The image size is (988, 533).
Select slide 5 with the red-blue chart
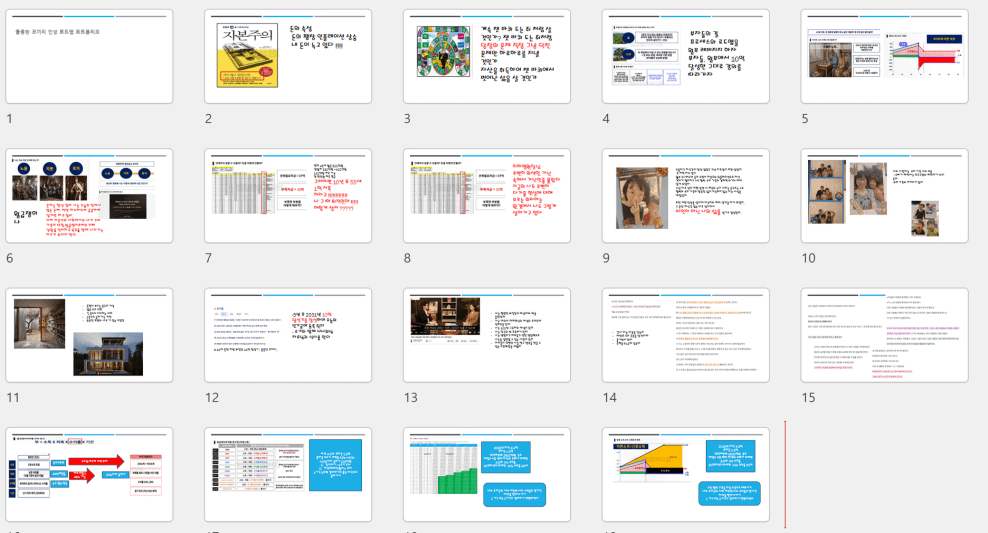coord(885,57)
